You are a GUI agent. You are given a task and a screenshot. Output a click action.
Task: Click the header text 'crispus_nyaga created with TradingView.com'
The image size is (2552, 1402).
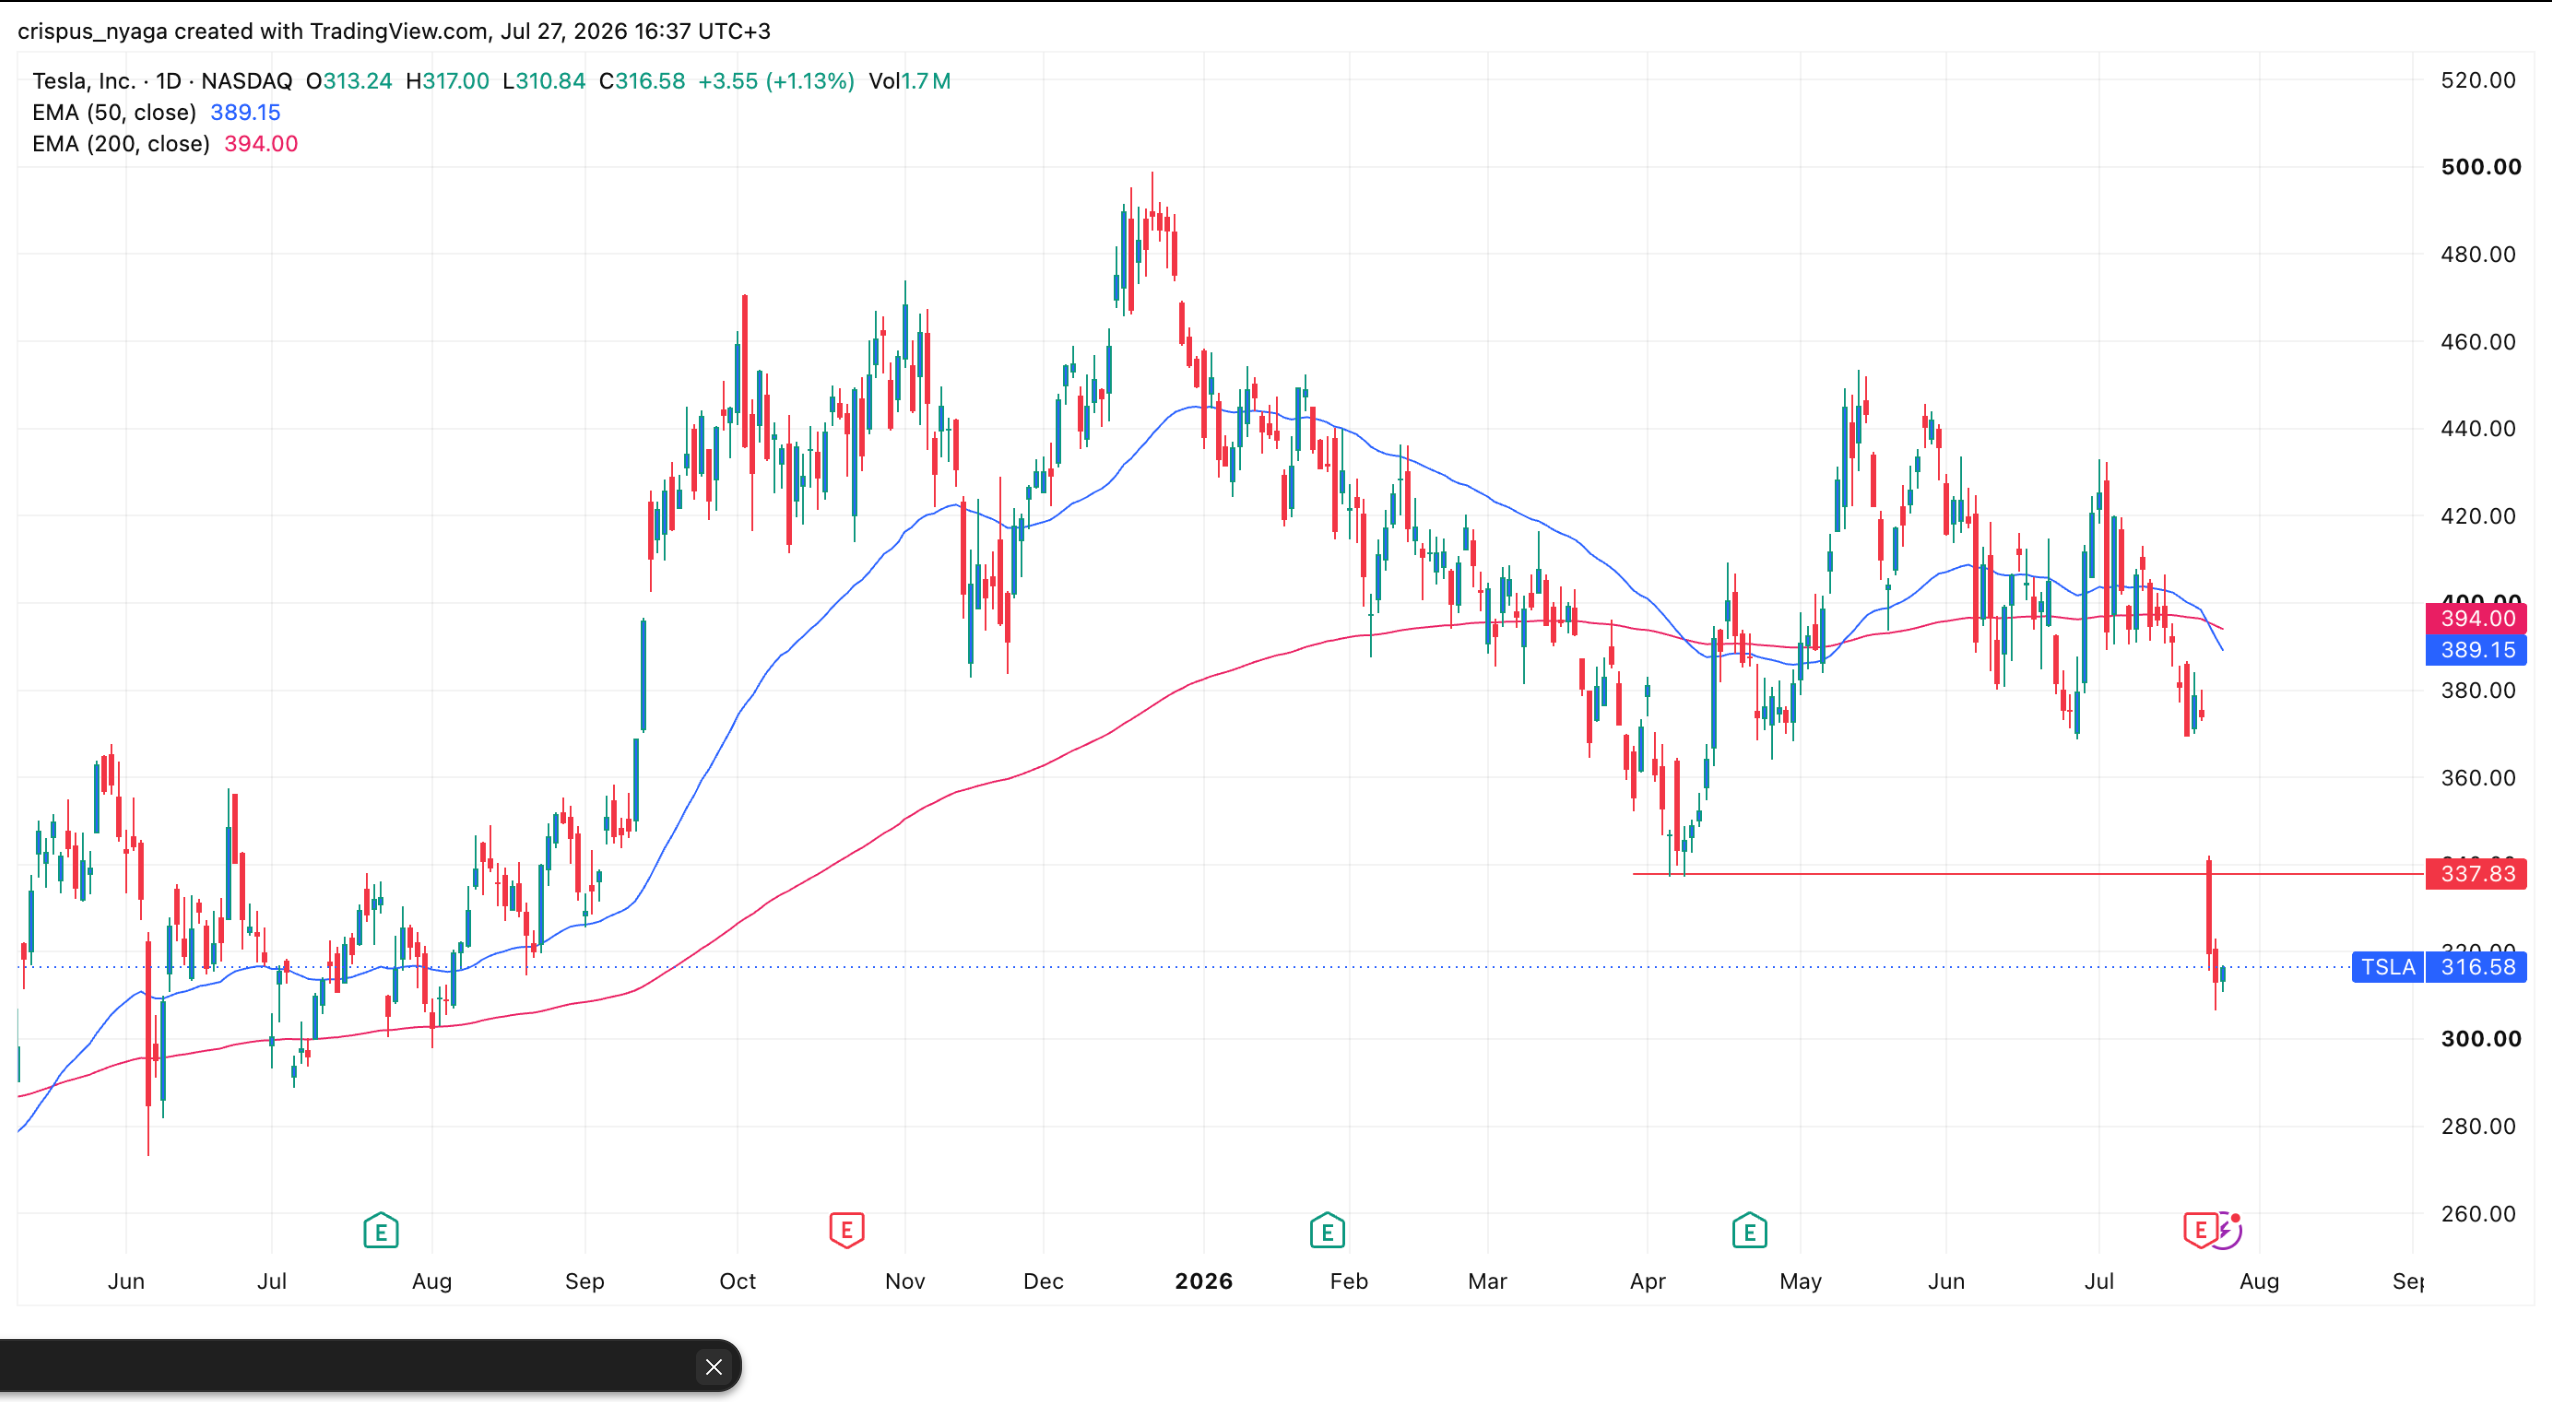[x=253, y=31]
